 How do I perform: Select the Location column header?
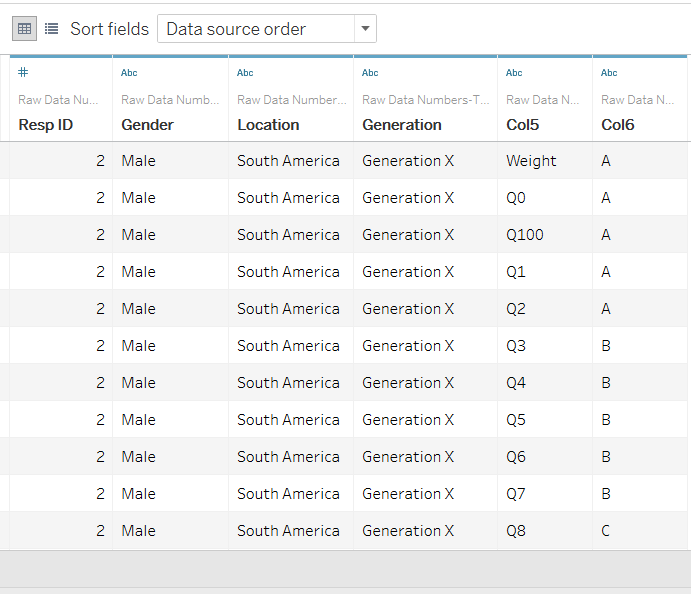tap(268, 125)
